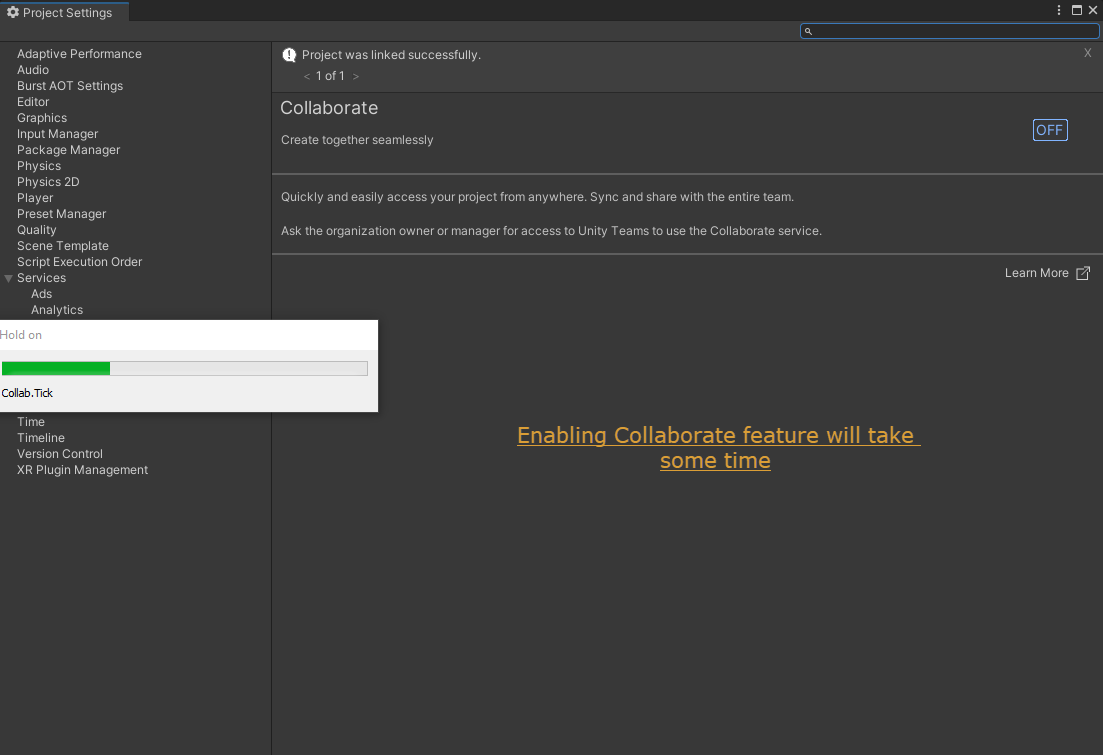Click the notification alert icon
This screenshot has height=755, width=1103.
(289, 55)
